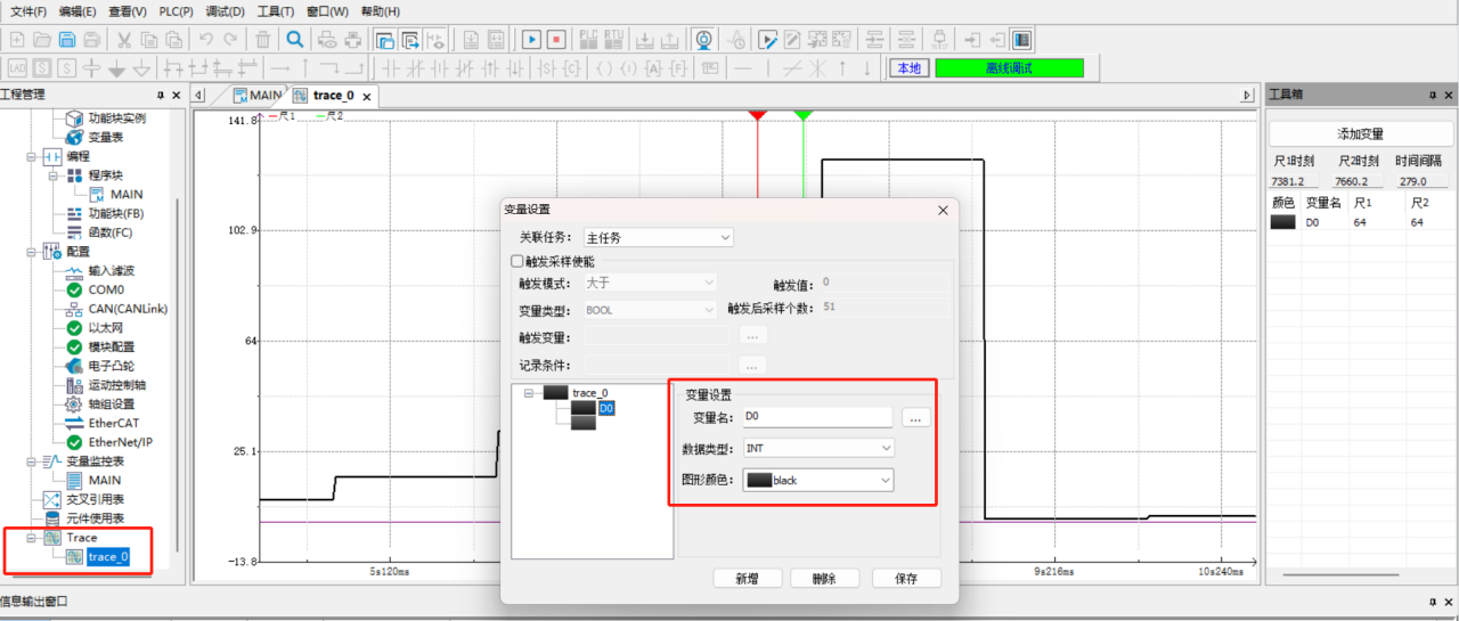Click the Undo arrow icon
1459x621 pixels.
coord(206,40)
